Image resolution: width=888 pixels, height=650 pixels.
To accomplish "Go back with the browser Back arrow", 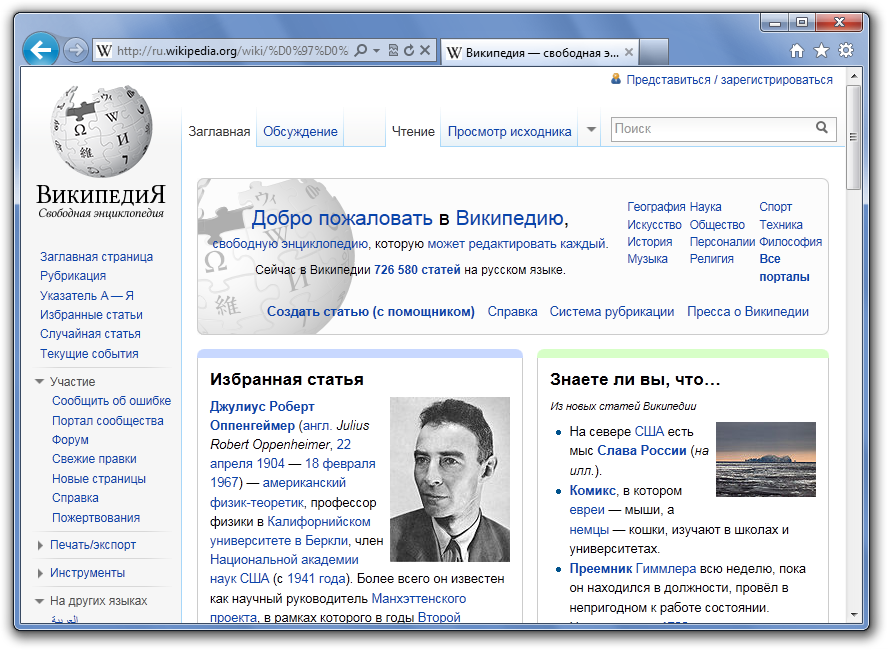I will pyautogui.click(x=41, y=50).
